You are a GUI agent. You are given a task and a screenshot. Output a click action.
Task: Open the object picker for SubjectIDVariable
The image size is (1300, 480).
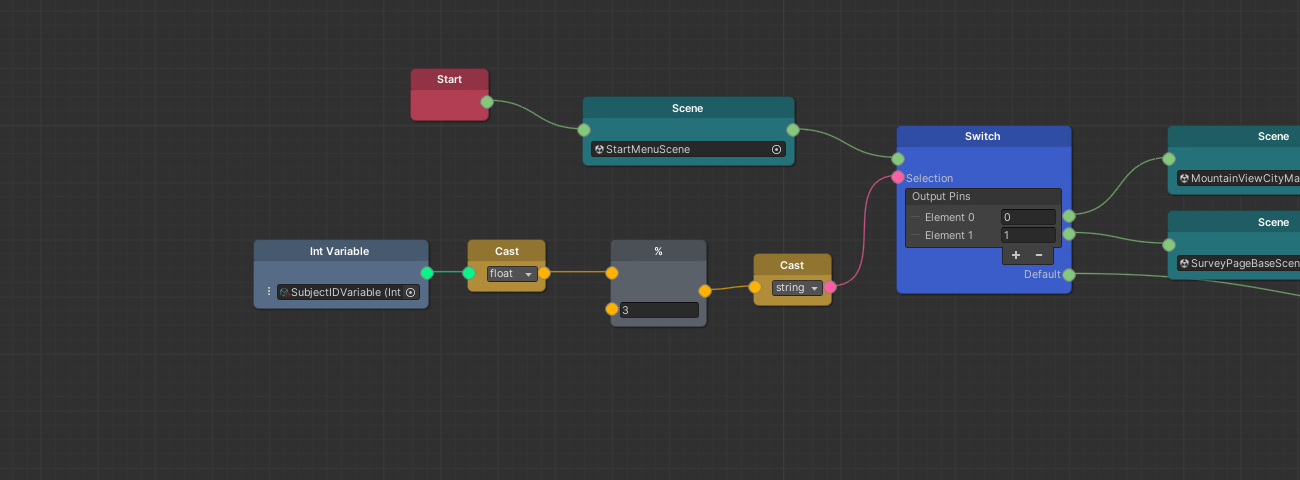[410, 292]
